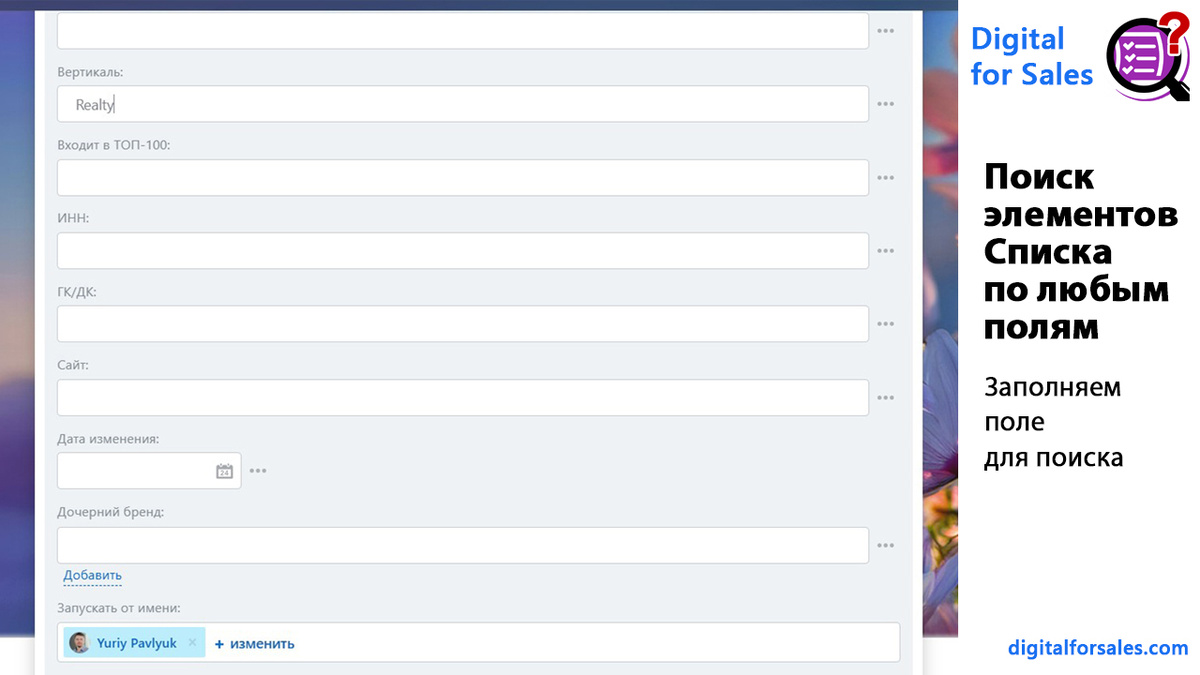
Task: Open options dots beside Сайт field
Action: [885, 398]
